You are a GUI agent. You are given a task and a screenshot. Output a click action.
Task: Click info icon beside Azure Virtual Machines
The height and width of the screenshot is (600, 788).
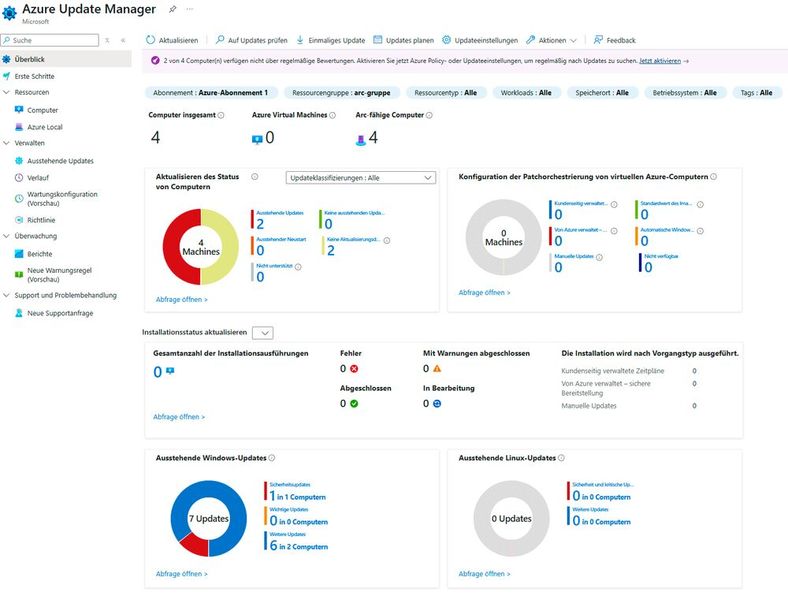[x=332, y=116]
